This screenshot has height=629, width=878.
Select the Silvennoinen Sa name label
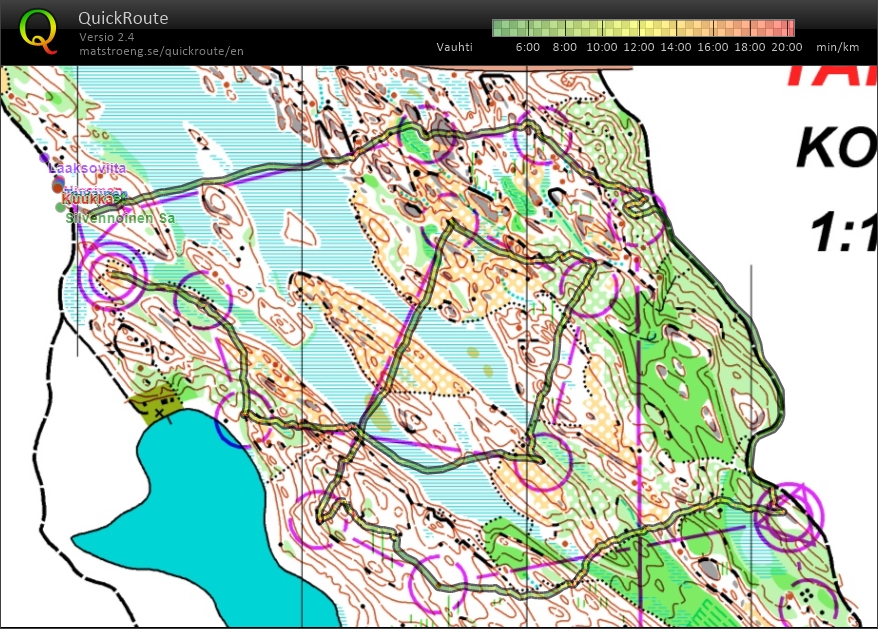(x=120, y=217)
